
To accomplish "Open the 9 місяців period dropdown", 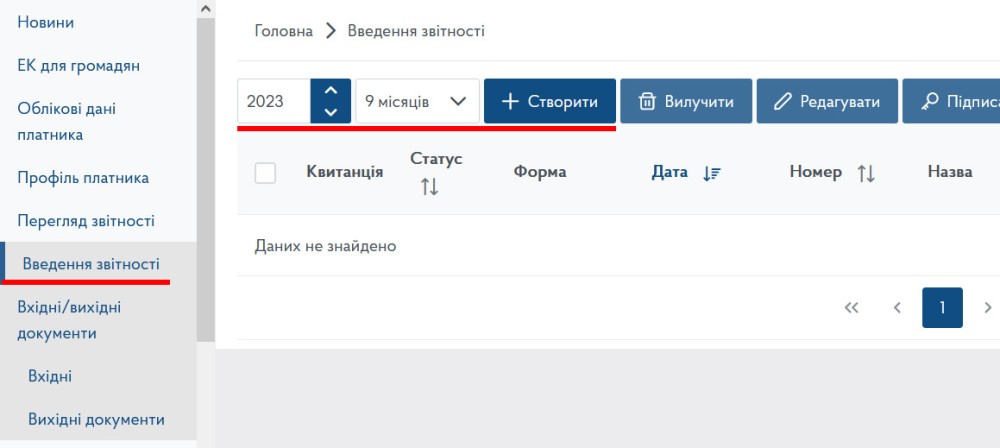I will tap(417, 102).
